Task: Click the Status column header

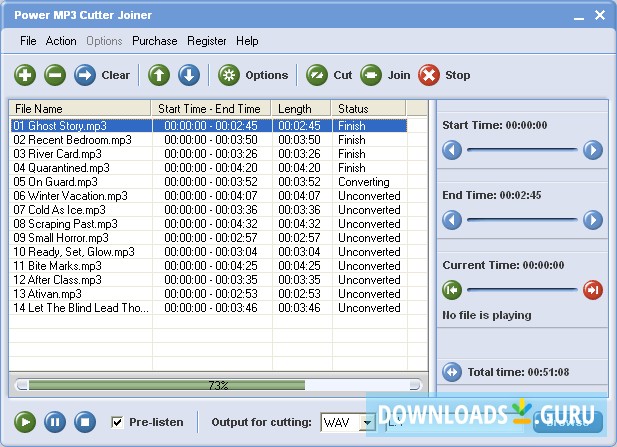Action: 368,109
